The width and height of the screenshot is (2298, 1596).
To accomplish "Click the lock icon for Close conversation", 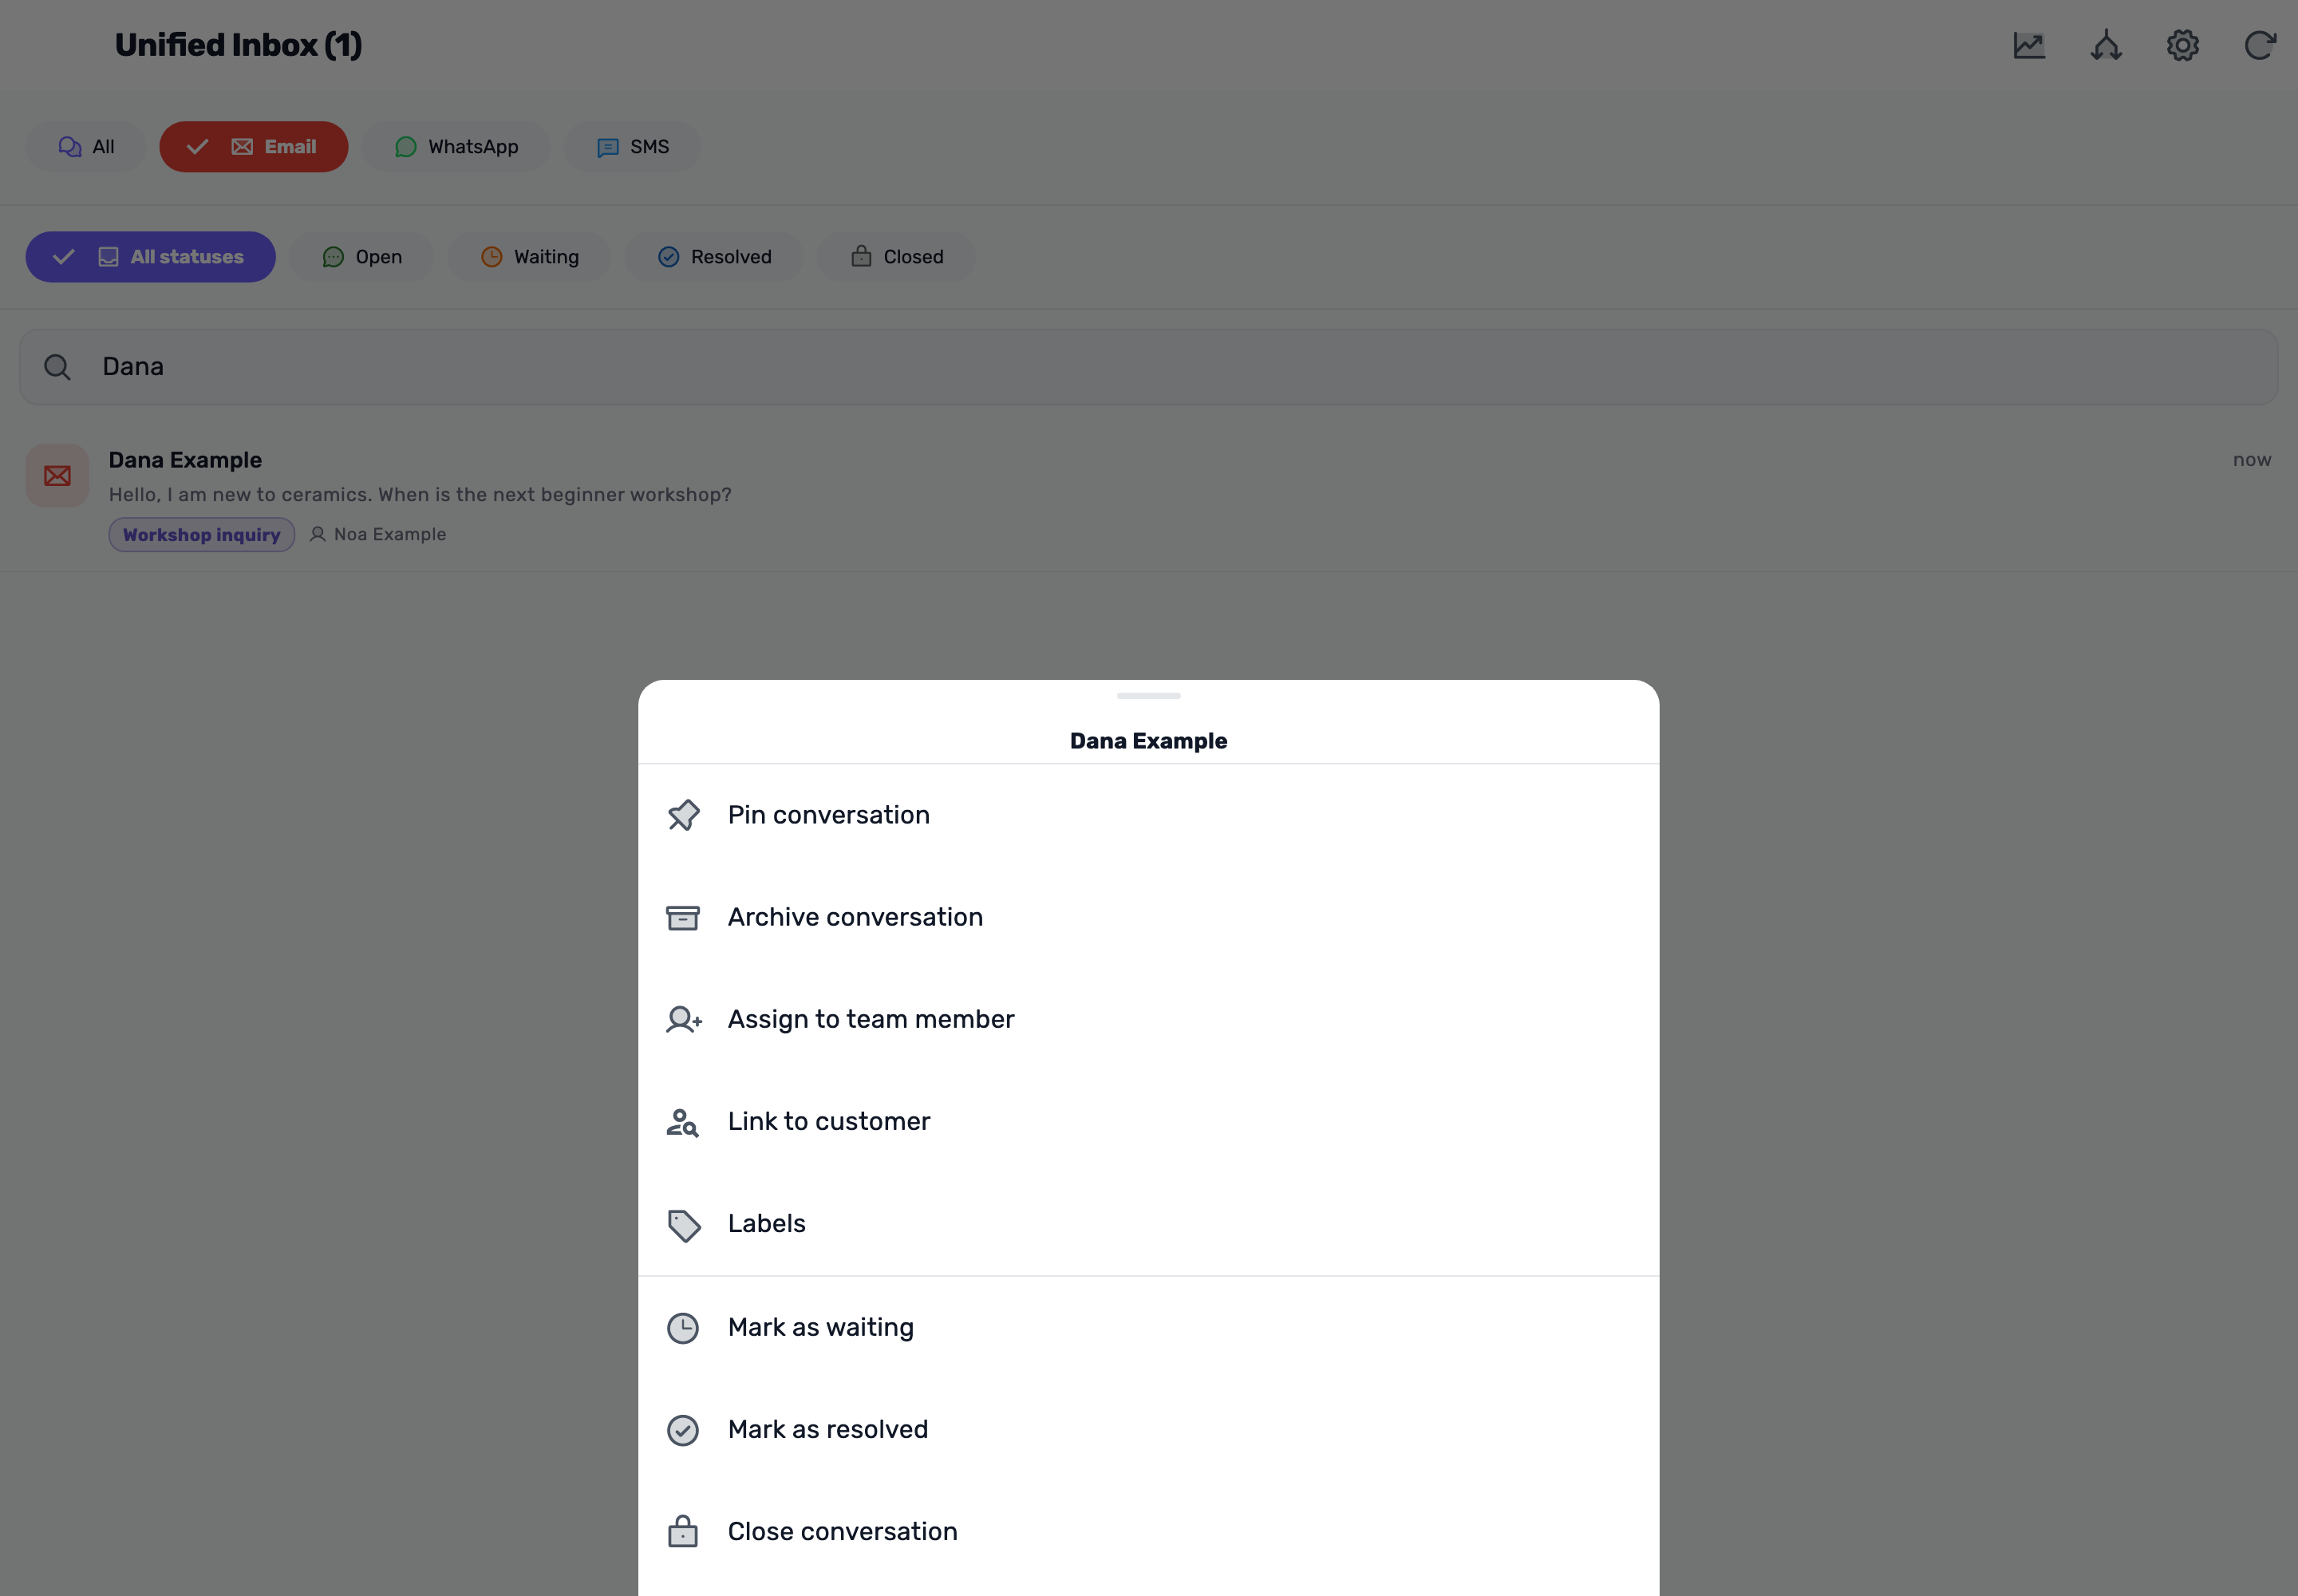I will coord(683,1531).
